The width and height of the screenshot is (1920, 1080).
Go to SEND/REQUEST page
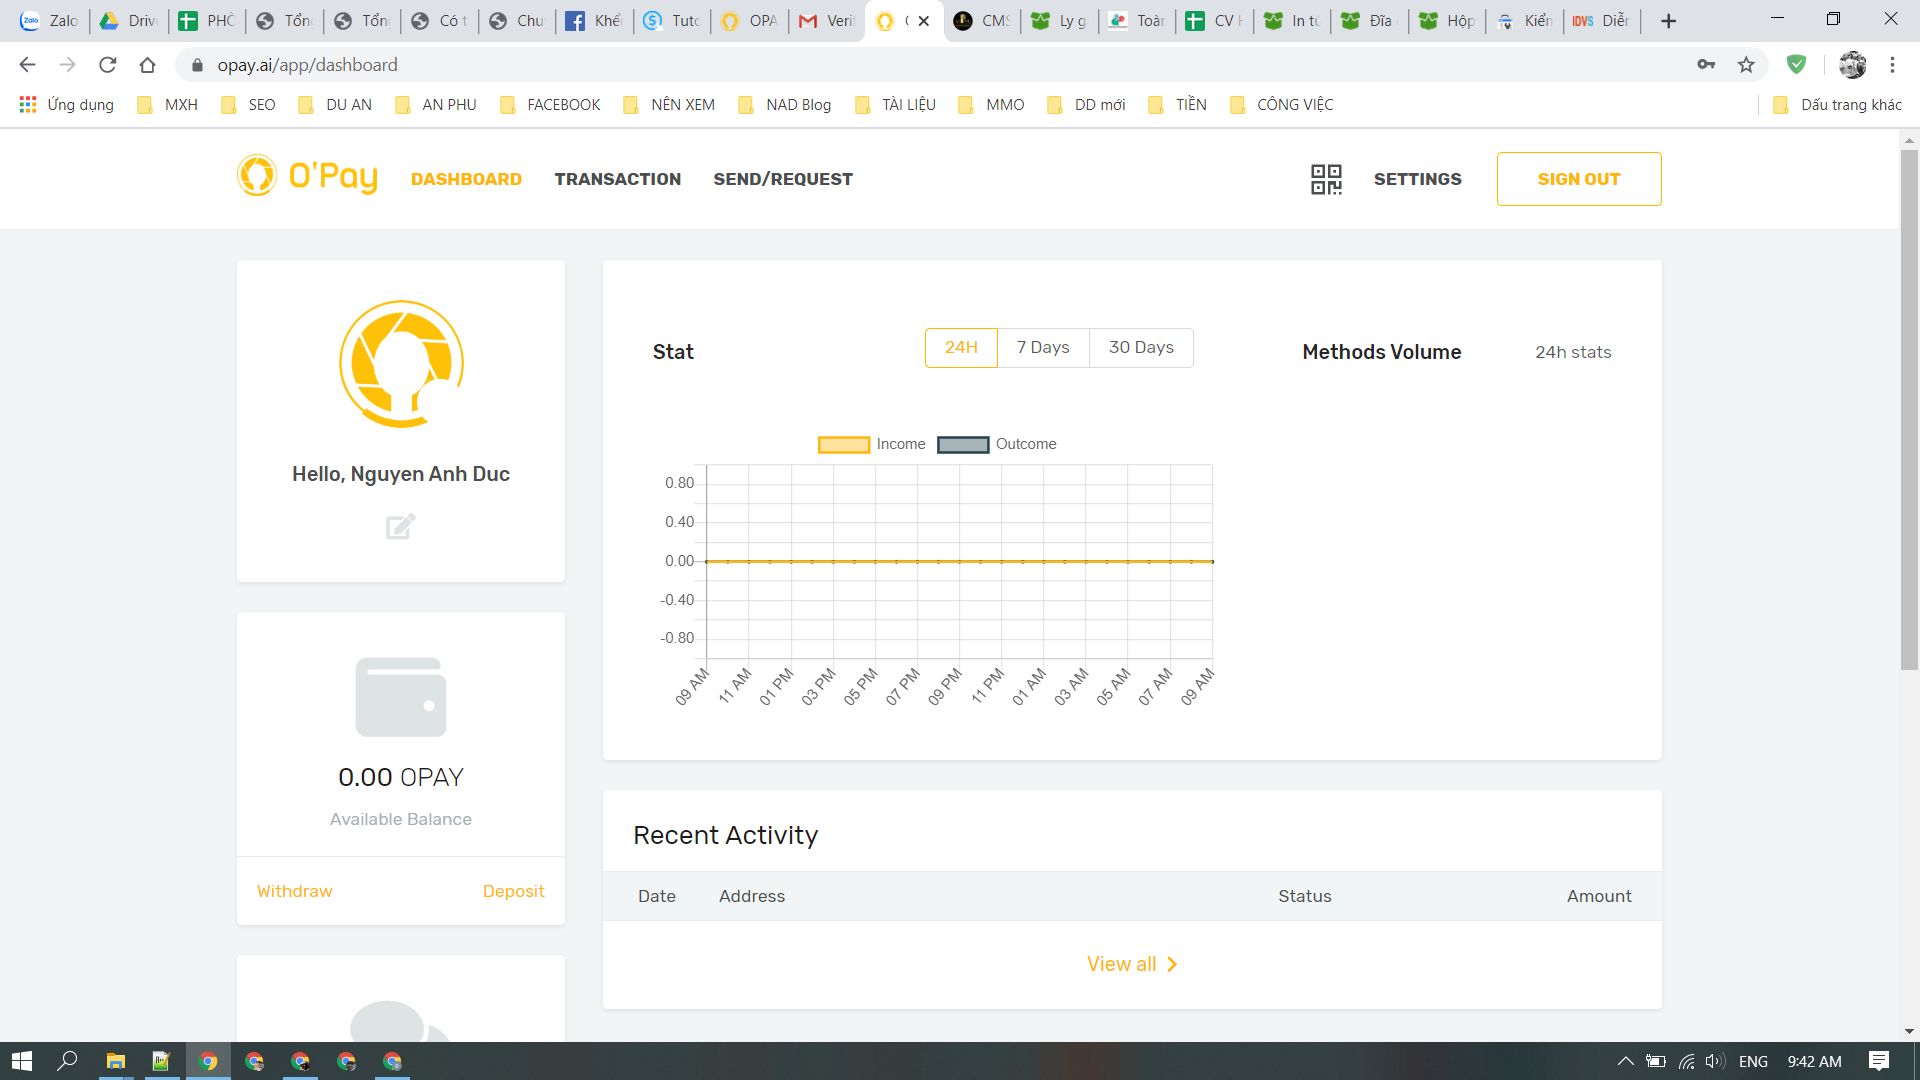click(x=783, y=179)
